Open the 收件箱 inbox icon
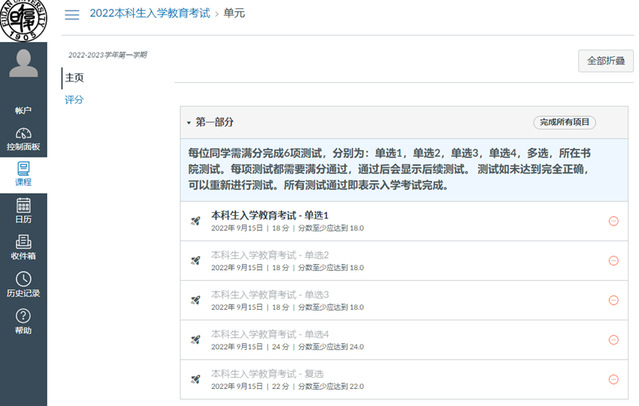 coord(23,247)
